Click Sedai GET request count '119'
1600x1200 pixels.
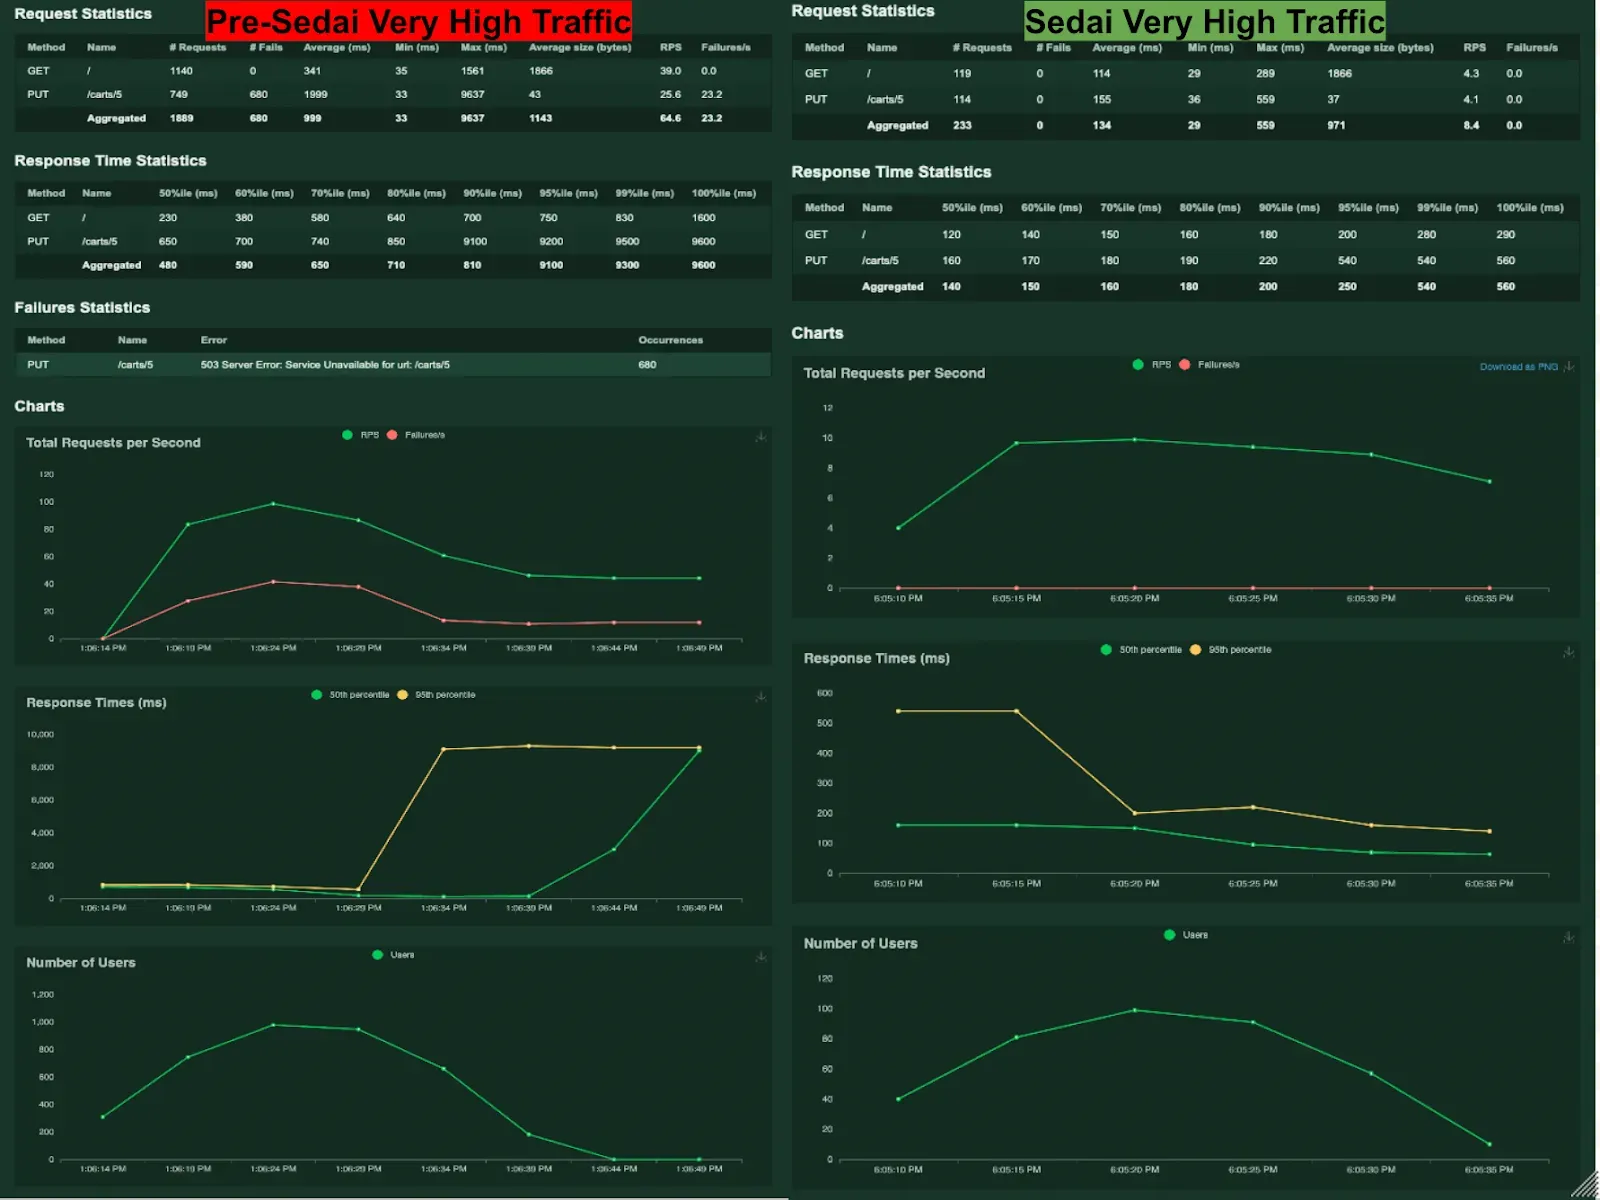click(962, 73)
